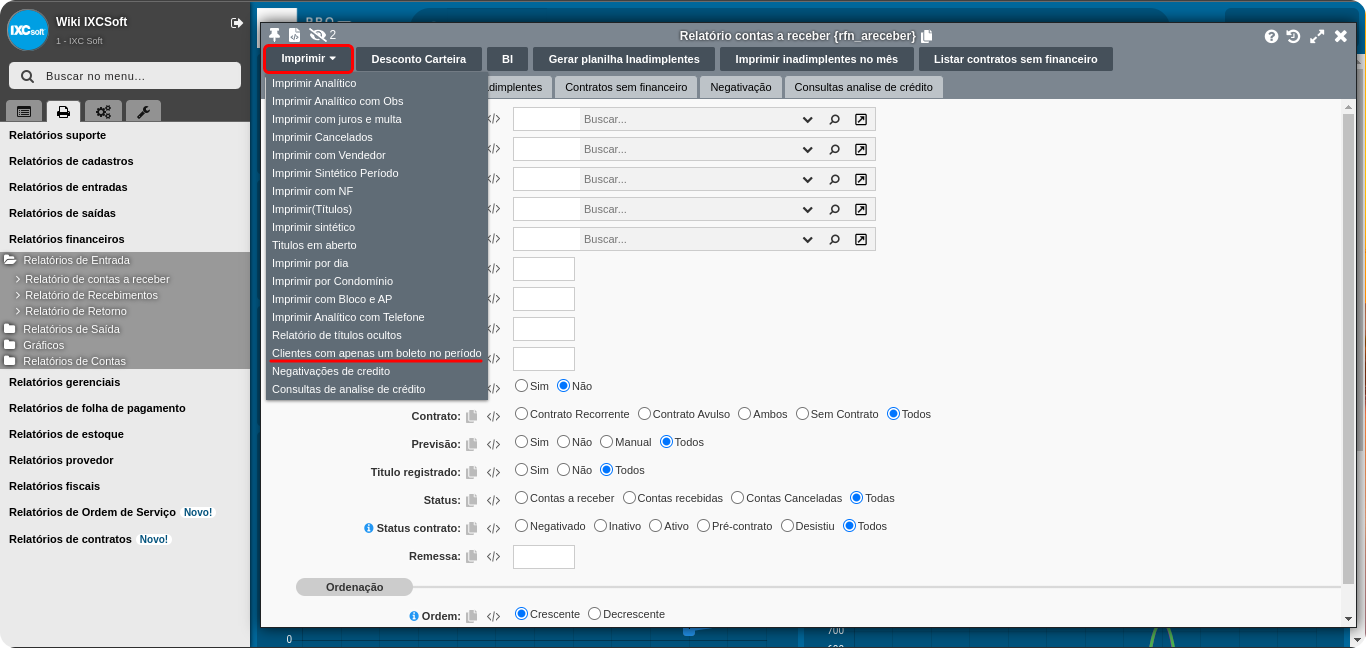The height and width of the screenshot is (648, 1366).
Task: Toggle the crossed-out eye icon showing 2
Action: 318,35
